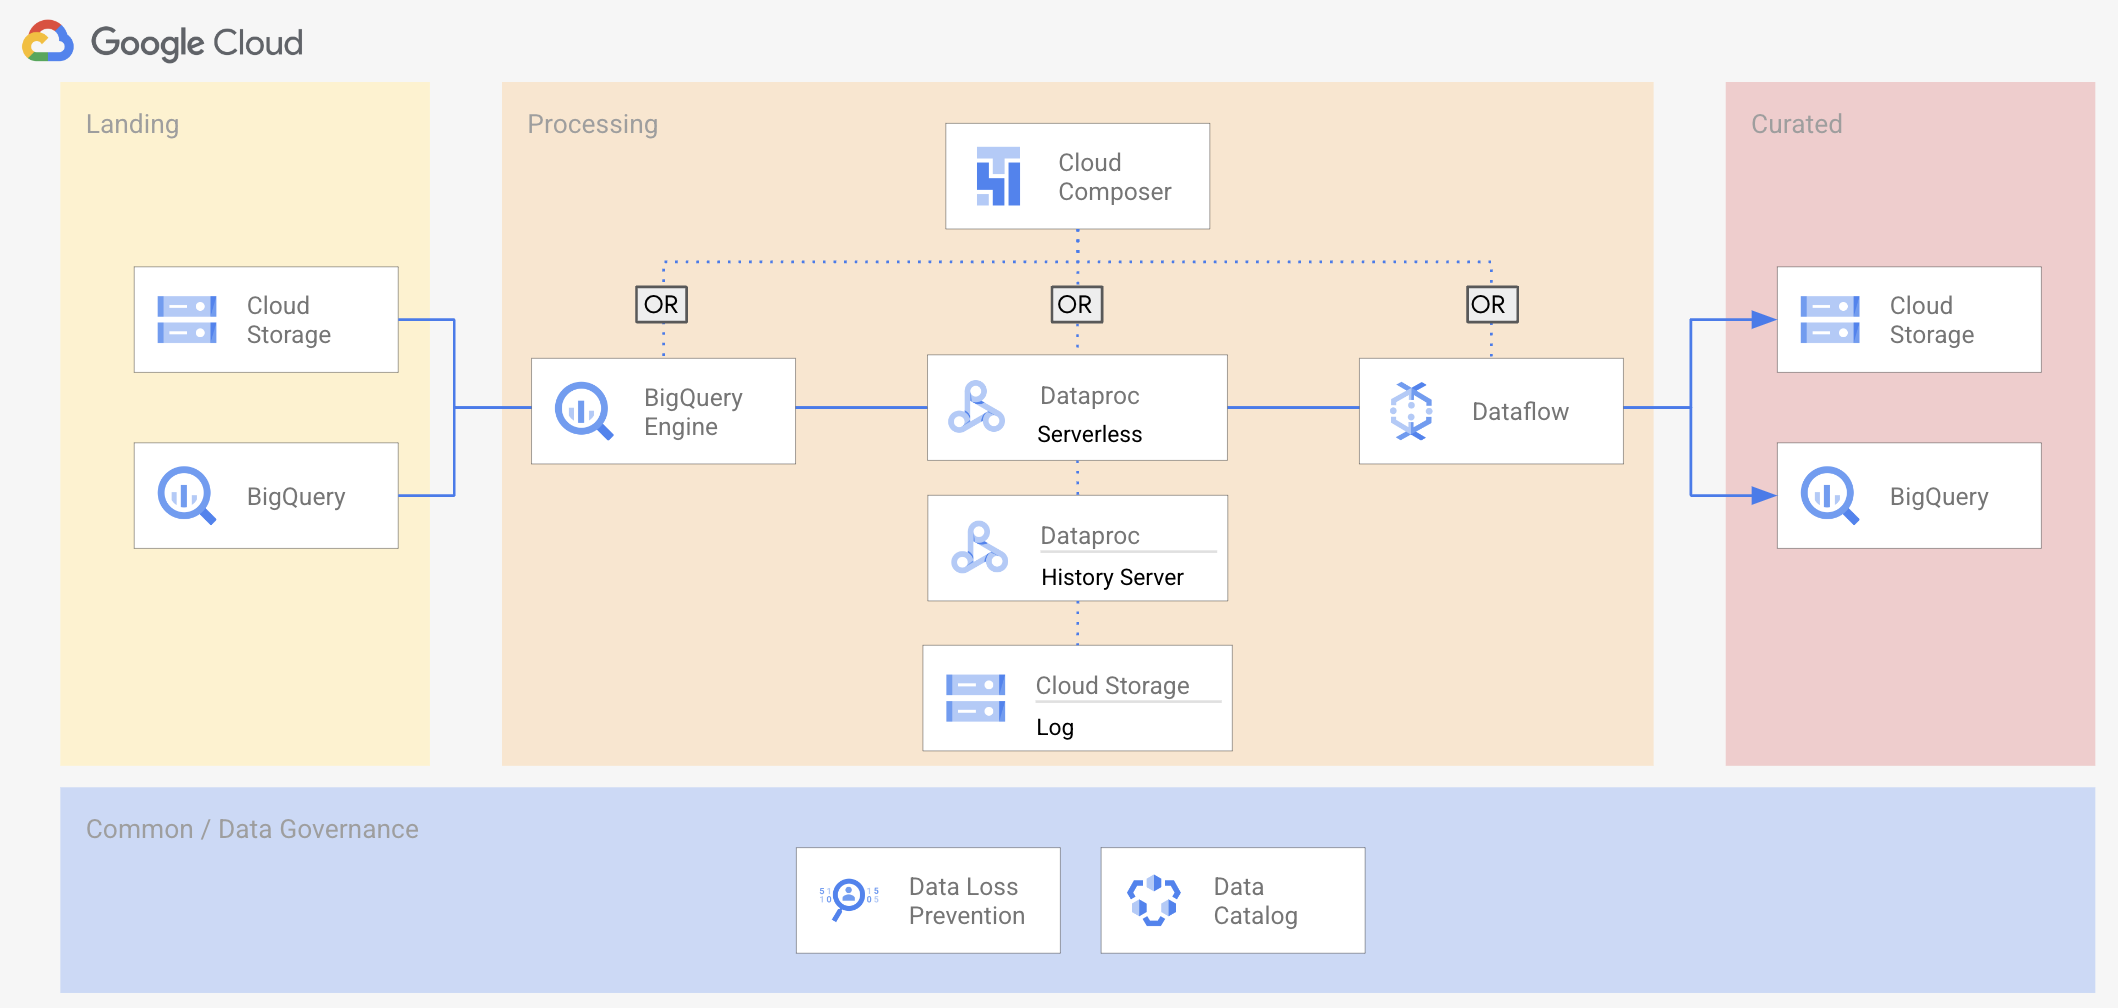Image resolution: width=2118 pixels, height=1008 pixels.
Task: Click the Dataproc Serverless icon
Action: [976, 407]
